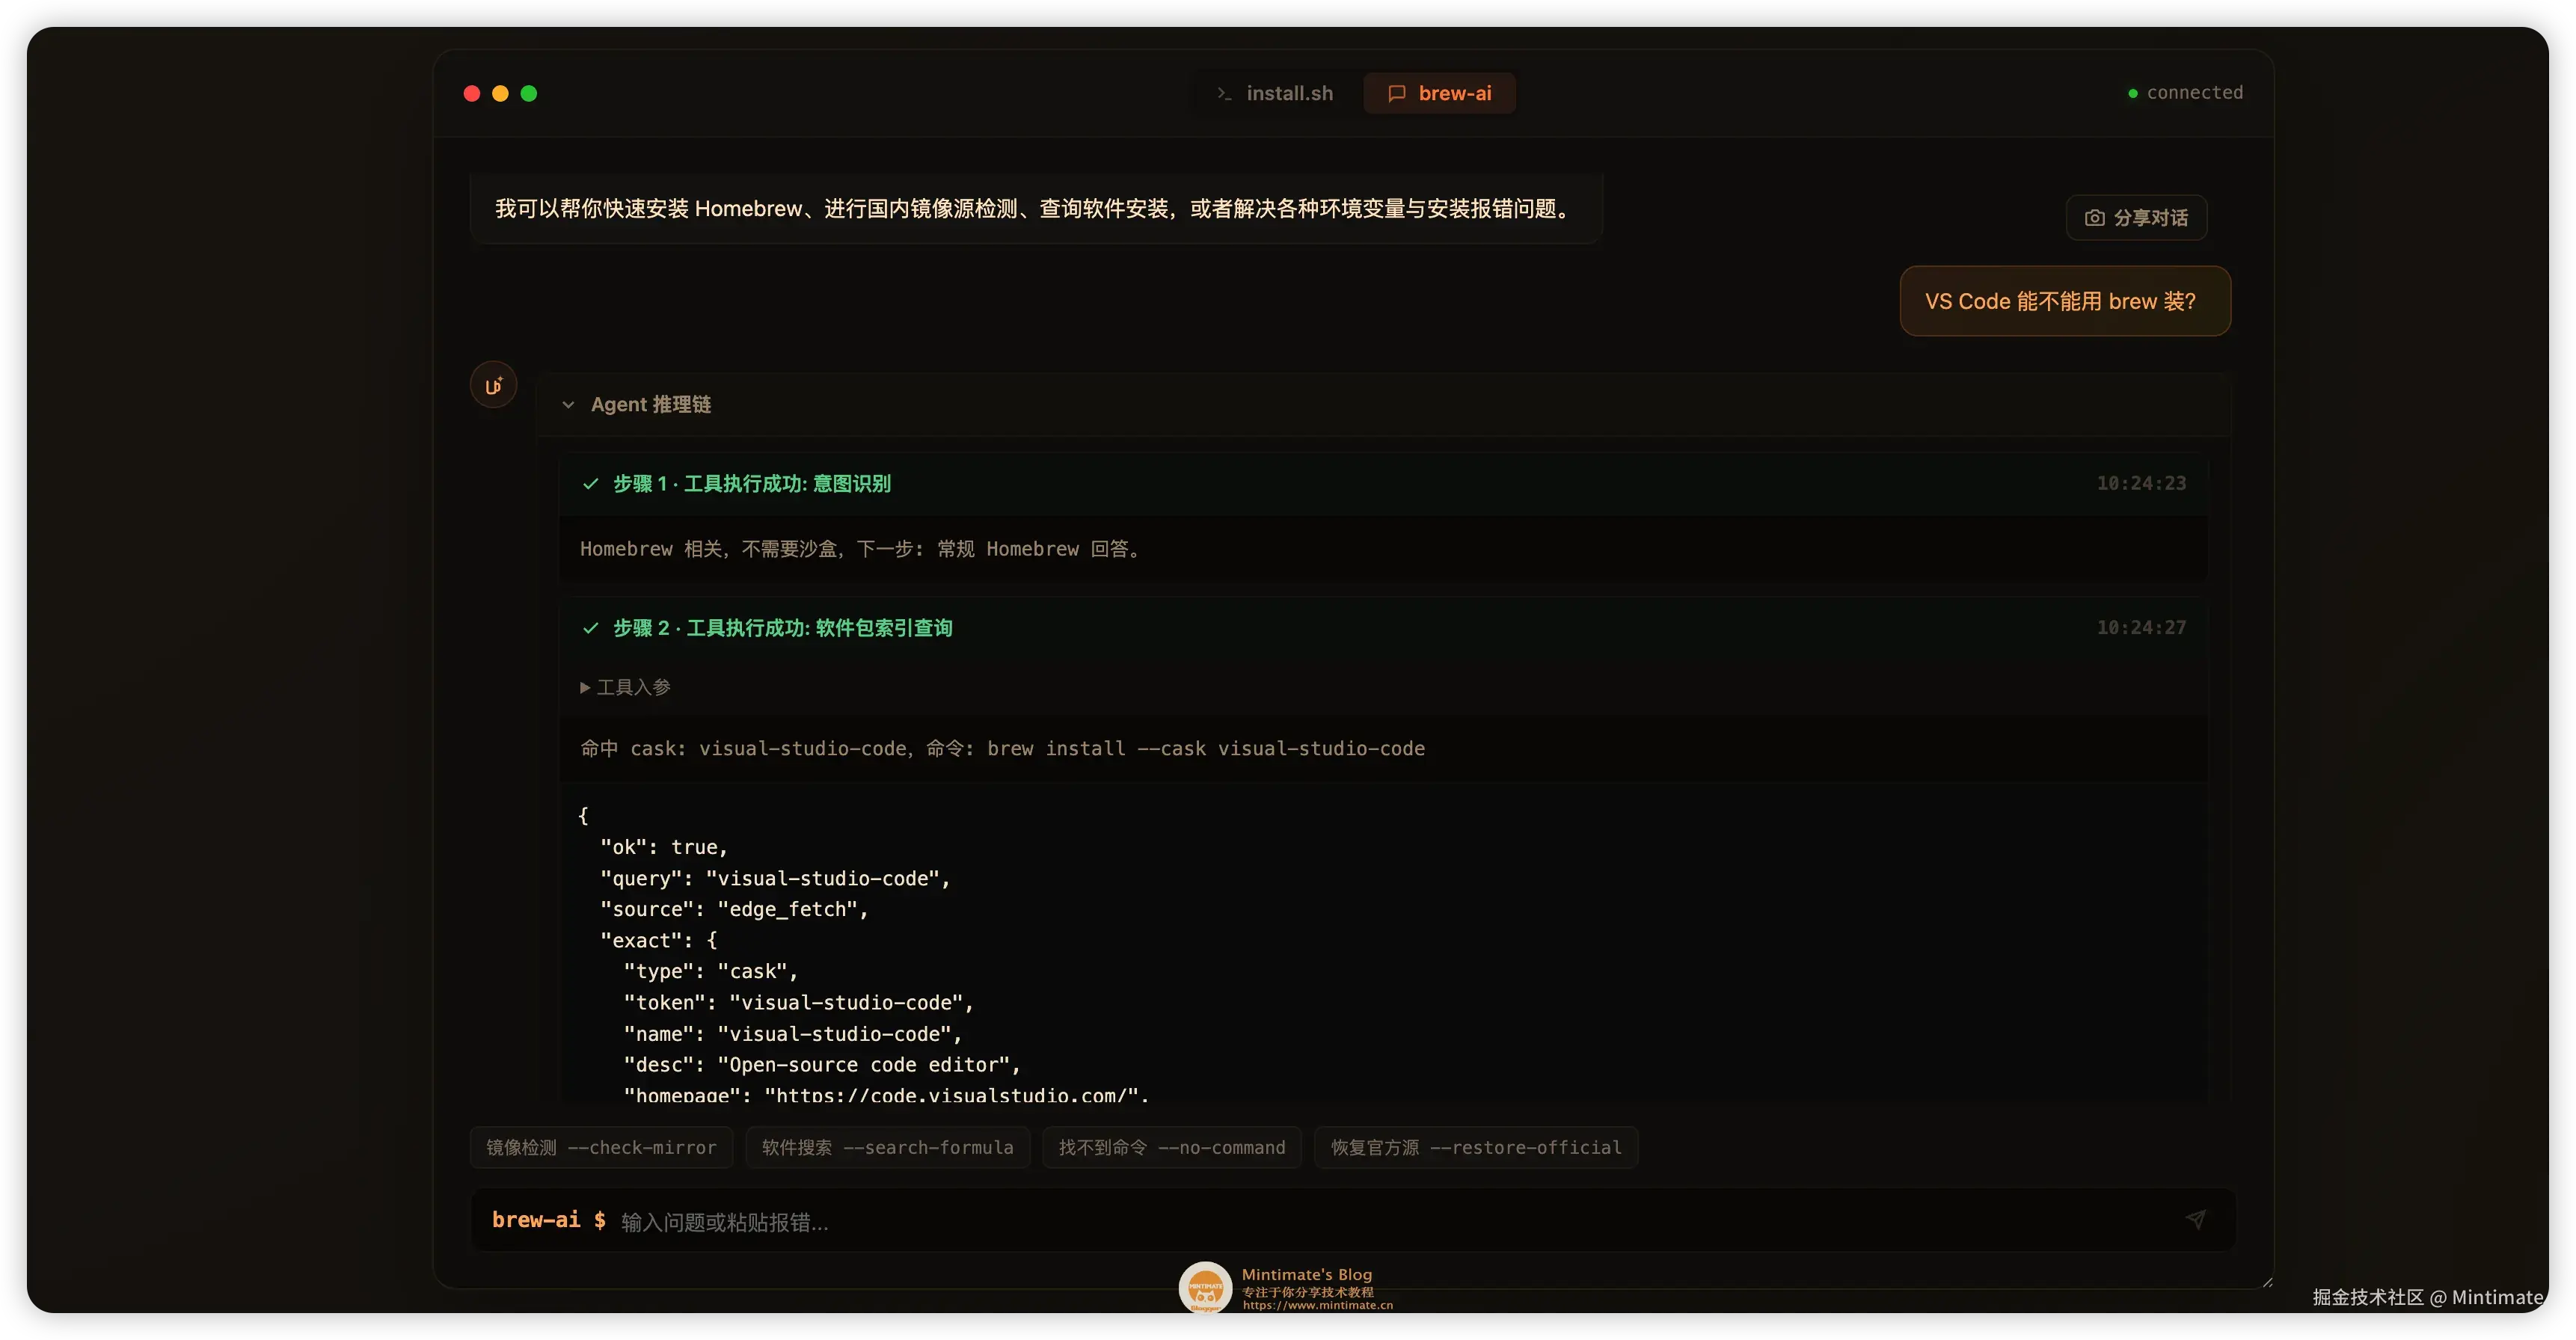This screenshot has height=1340, width=2576.
Task: Click the timestamp 10:24:23
Action: pos(2141,483)
